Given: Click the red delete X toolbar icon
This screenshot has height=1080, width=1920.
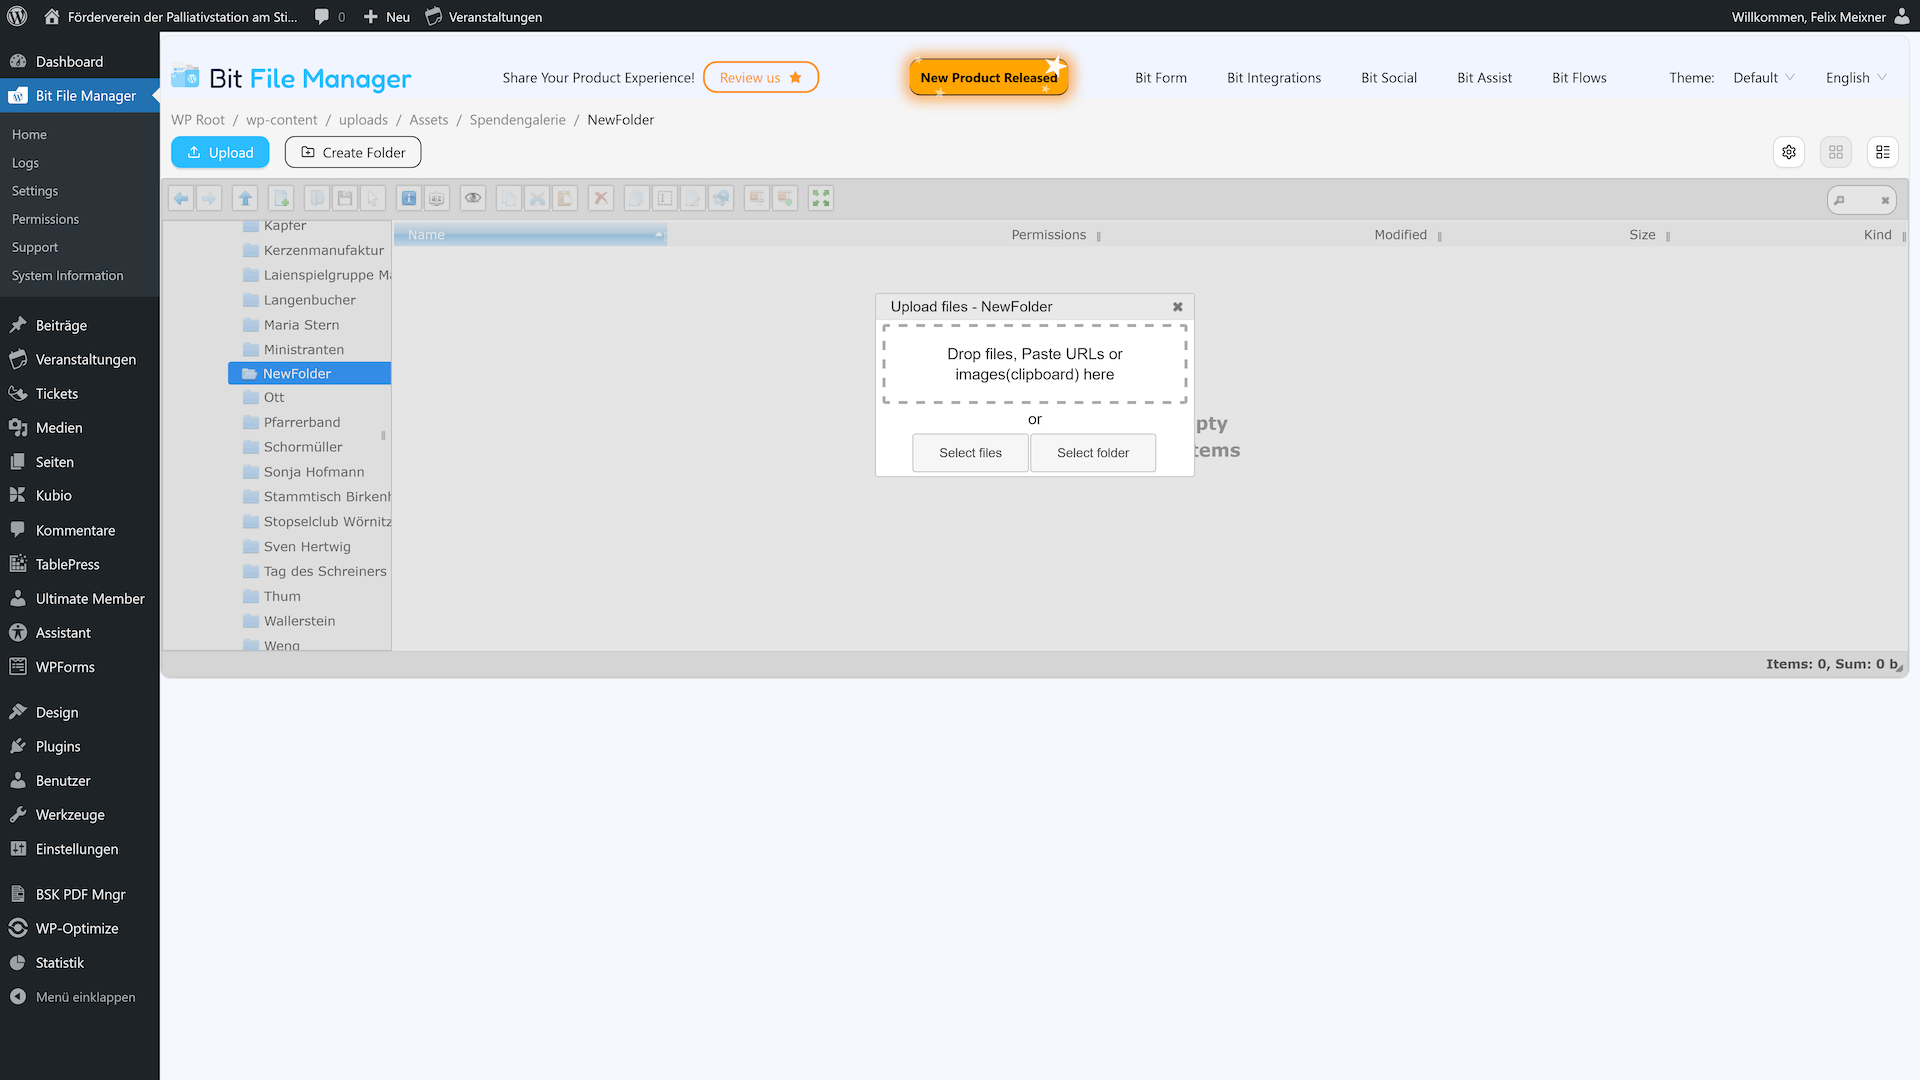Looking at the screenshot, I should click(x=601, y=198).
